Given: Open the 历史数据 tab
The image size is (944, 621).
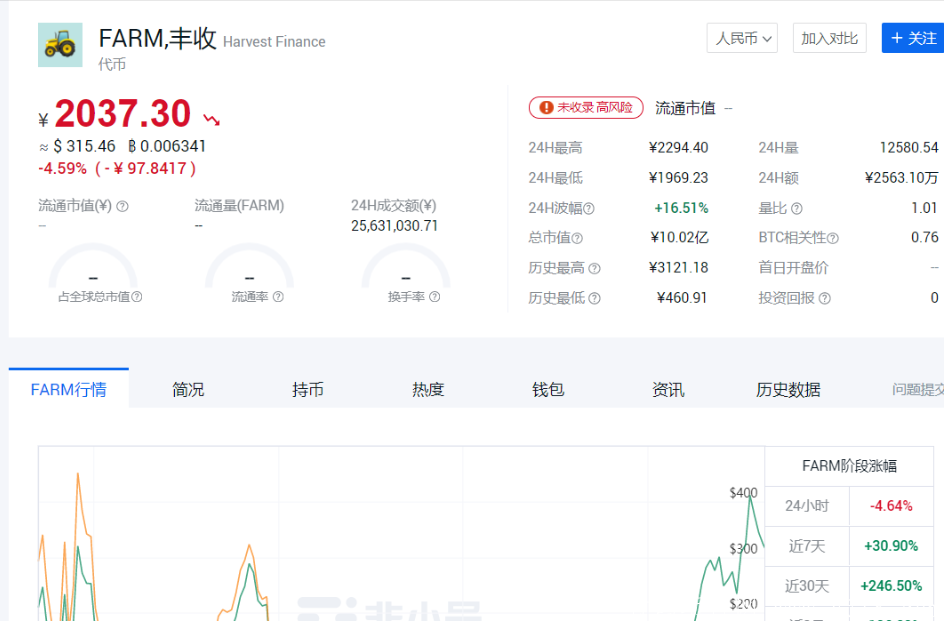Looking at the screenshot, I should point(788,390).
